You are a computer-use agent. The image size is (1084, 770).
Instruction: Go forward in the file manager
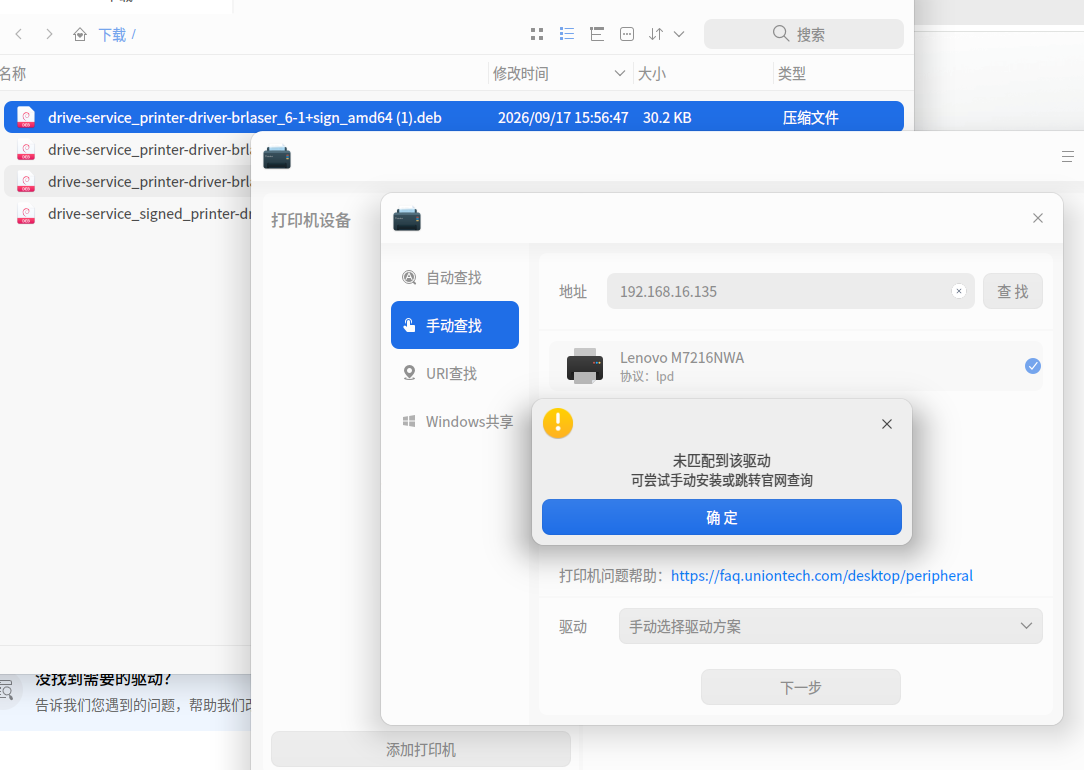pos(49,34)
